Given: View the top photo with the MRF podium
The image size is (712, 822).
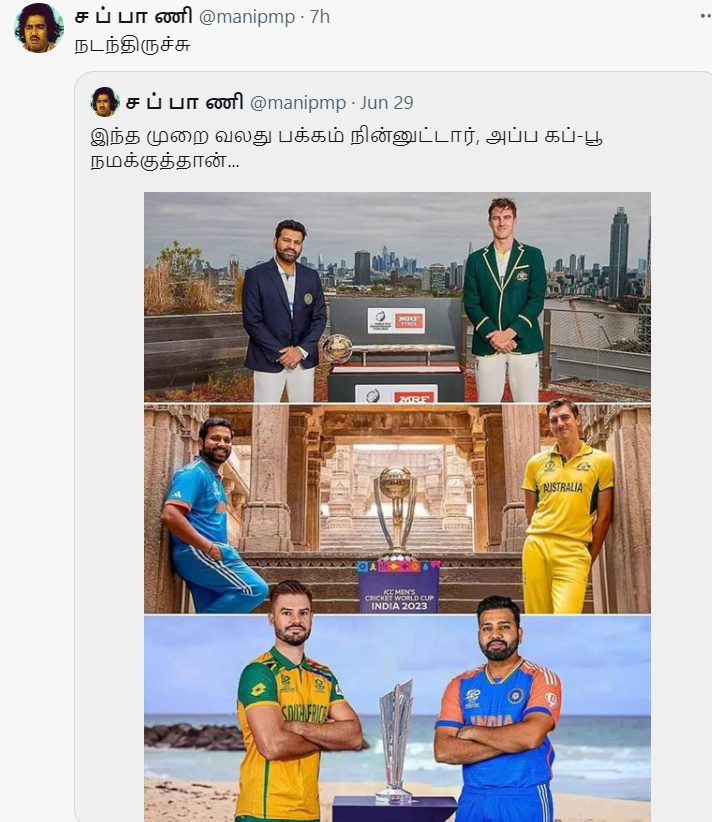Looking at the screenshot, I should [397, 297].
